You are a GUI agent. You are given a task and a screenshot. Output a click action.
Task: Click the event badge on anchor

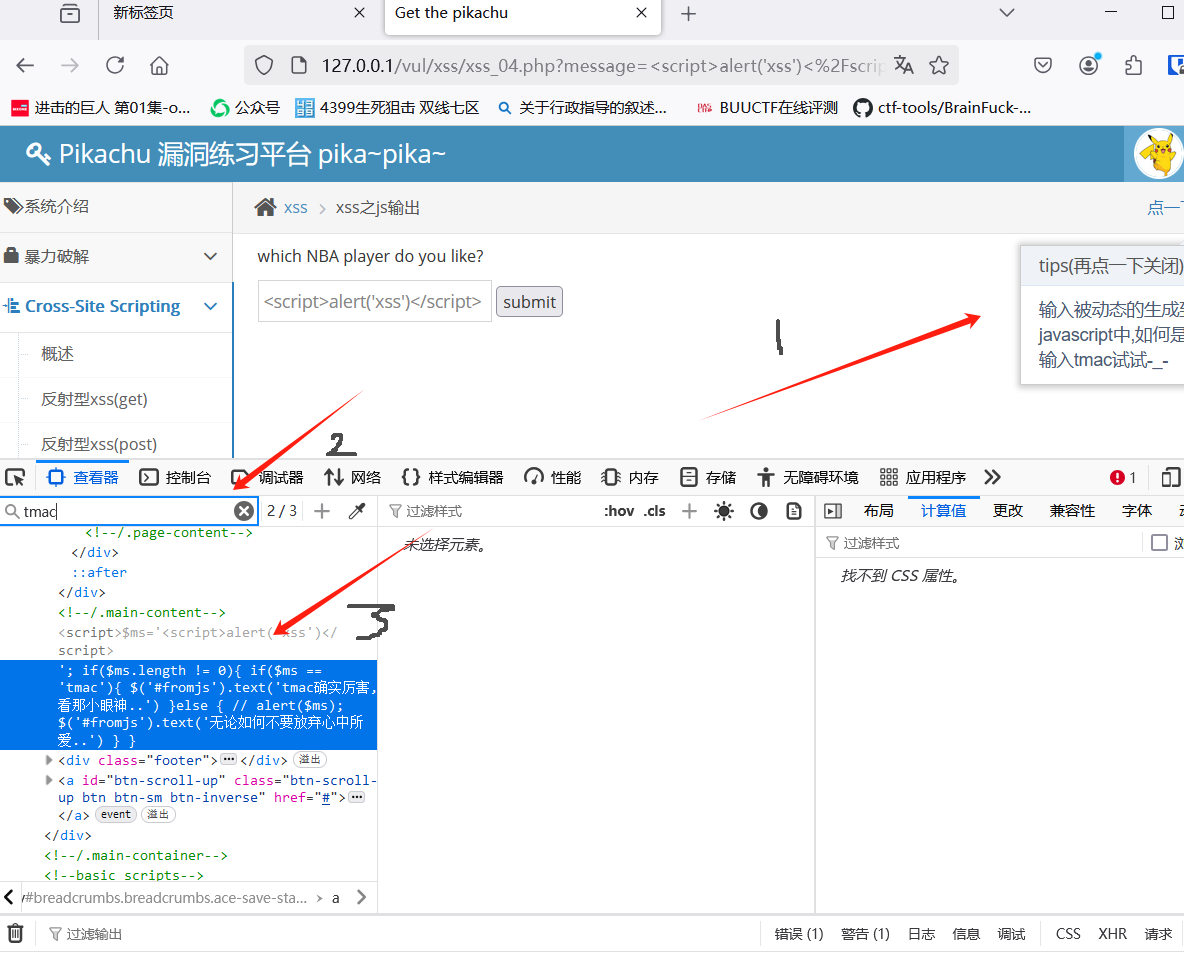point(116,815)
